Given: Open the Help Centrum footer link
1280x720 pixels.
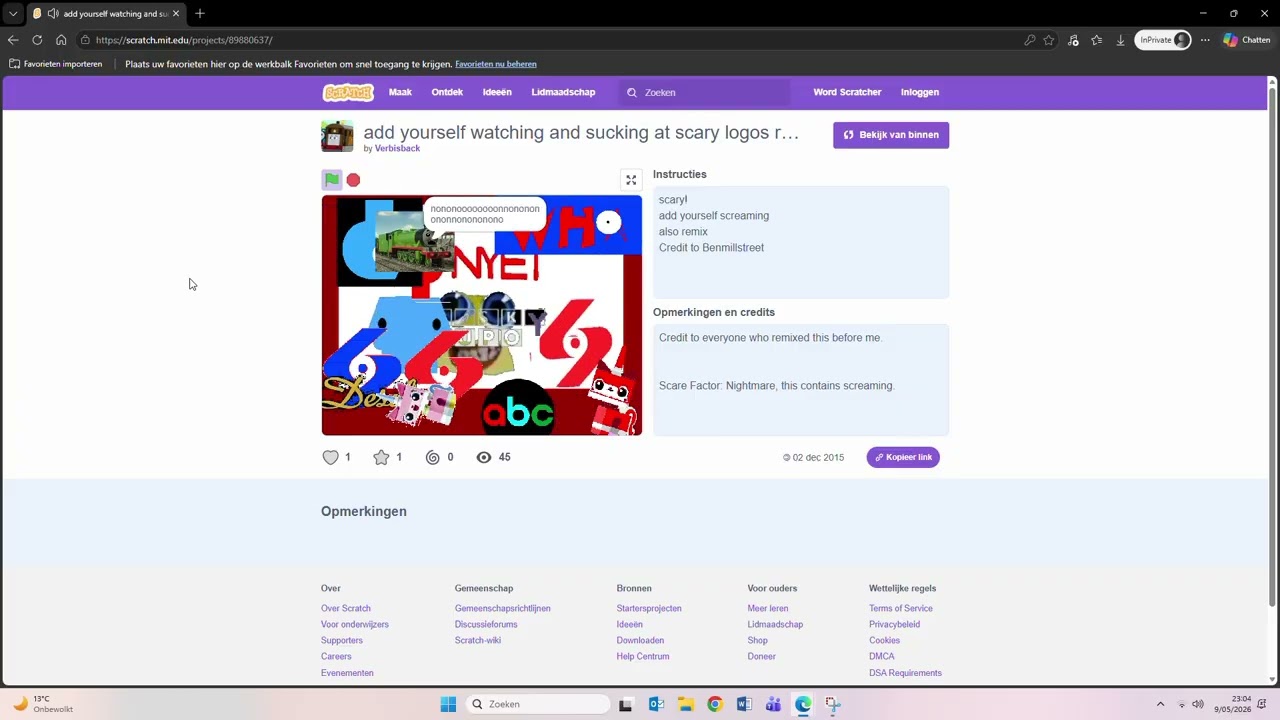Looking at the screenshot, I should [643, 656].
